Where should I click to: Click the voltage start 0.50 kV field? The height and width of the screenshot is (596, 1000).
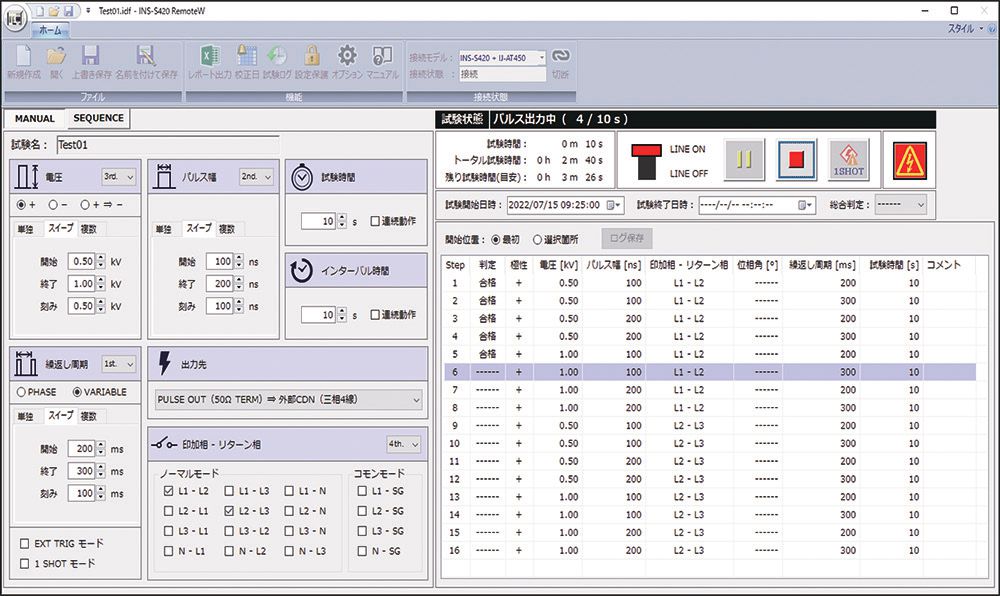82,261
